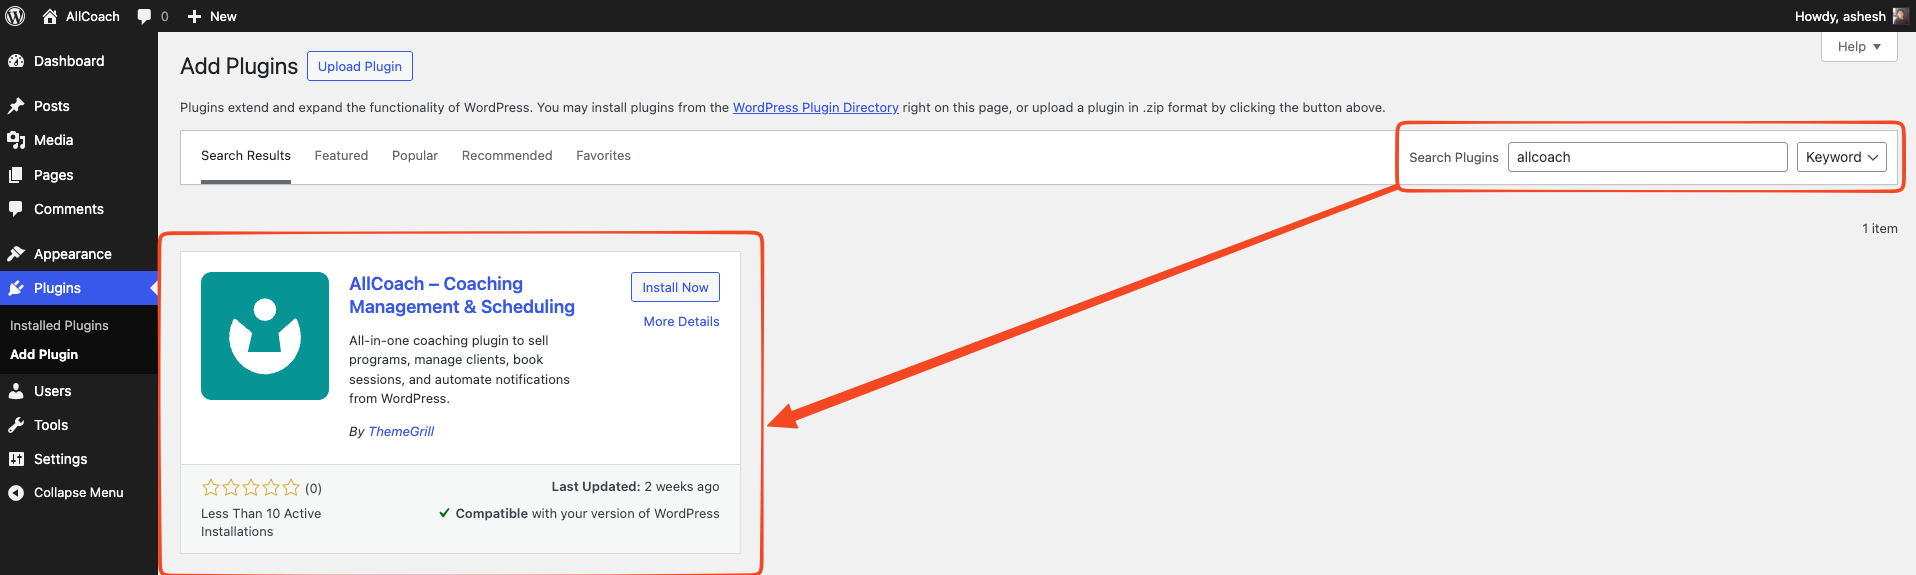Click Install Now for AllCoach plugin
This screenshot has height=575, width=1916.
tap(675, 287)
